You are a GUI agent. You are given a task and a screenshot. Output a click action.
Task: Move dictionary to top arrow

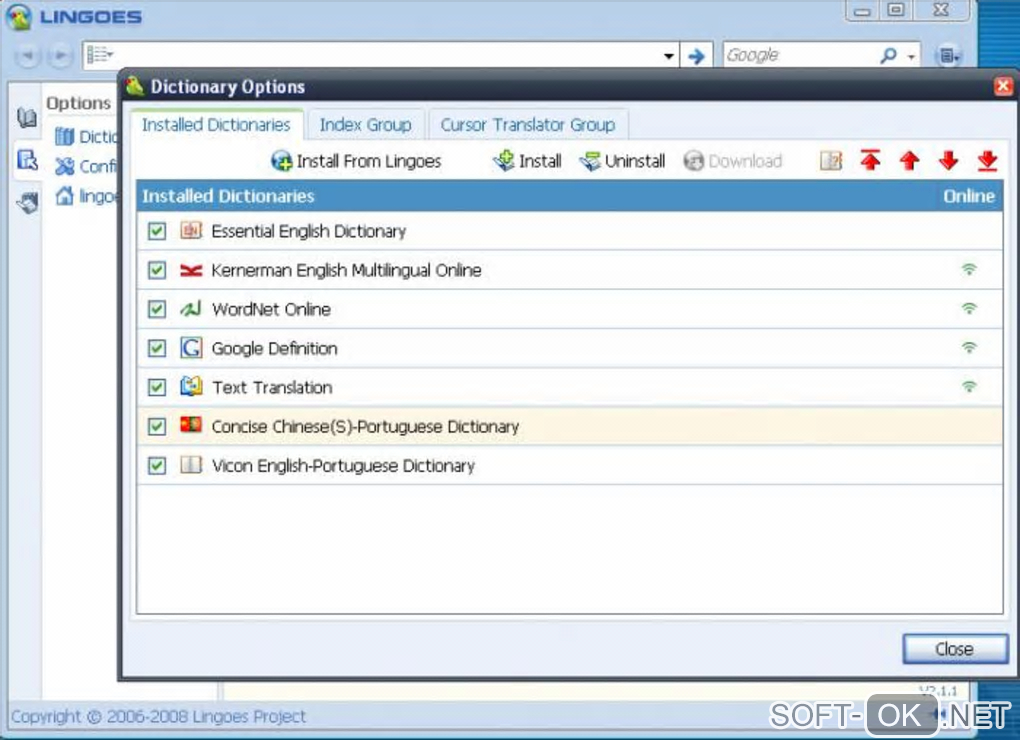pyautogui.click(x=870, y=160)
